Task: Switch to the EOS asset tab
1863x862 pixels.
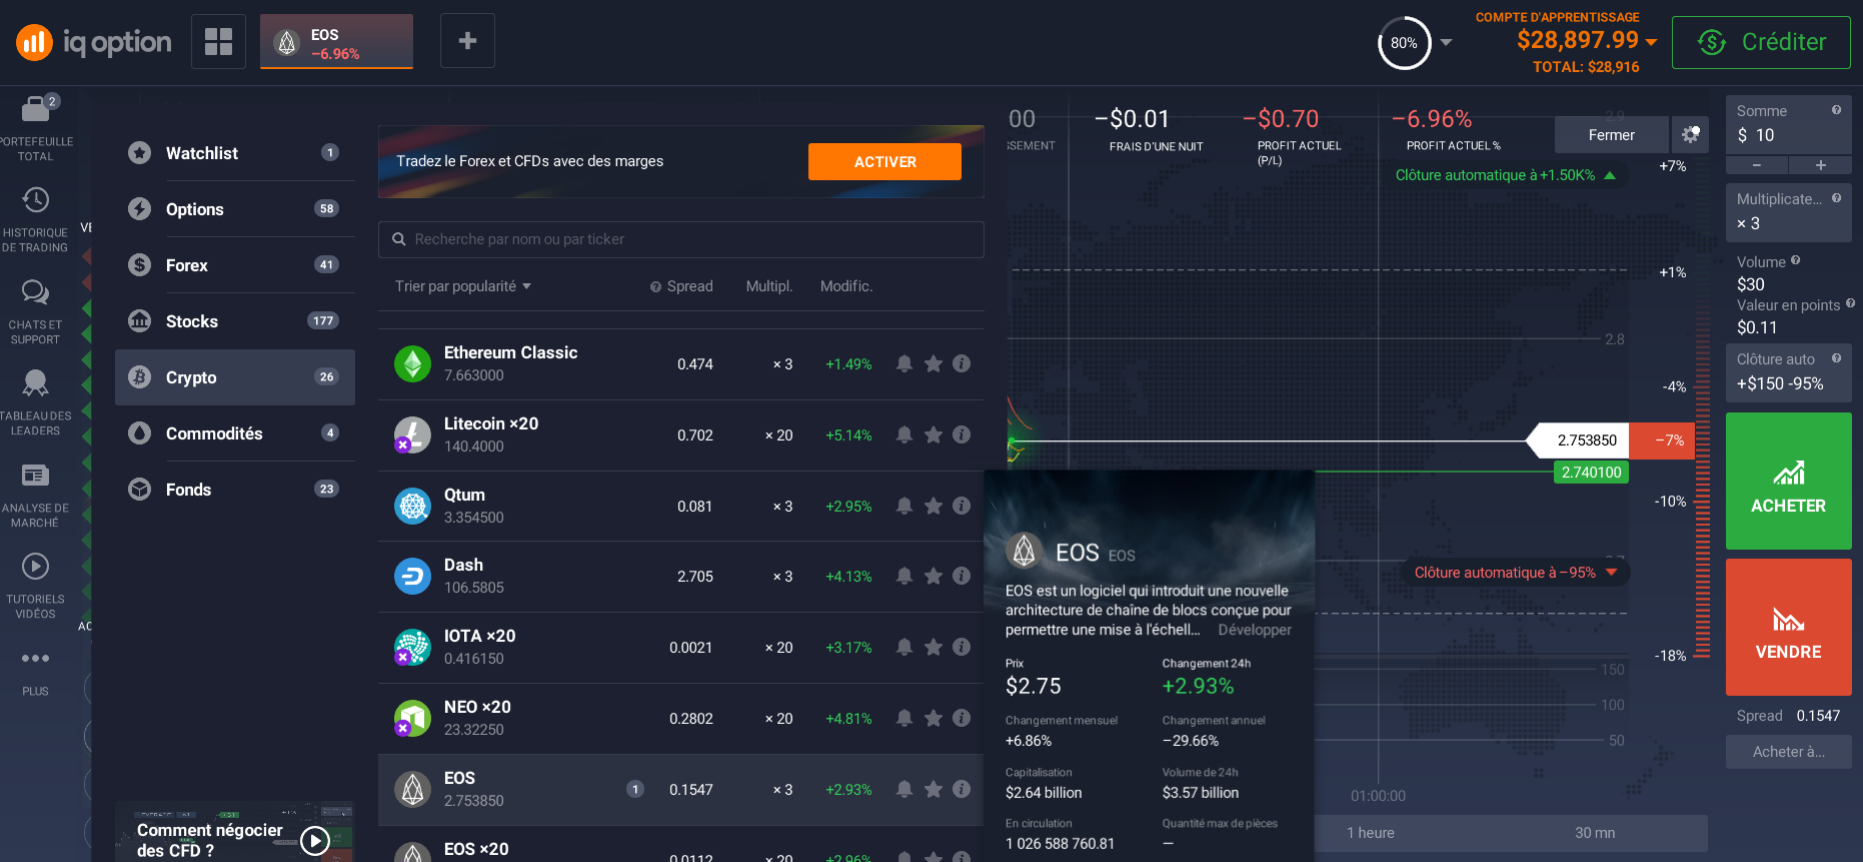Action: pos(336,41)
